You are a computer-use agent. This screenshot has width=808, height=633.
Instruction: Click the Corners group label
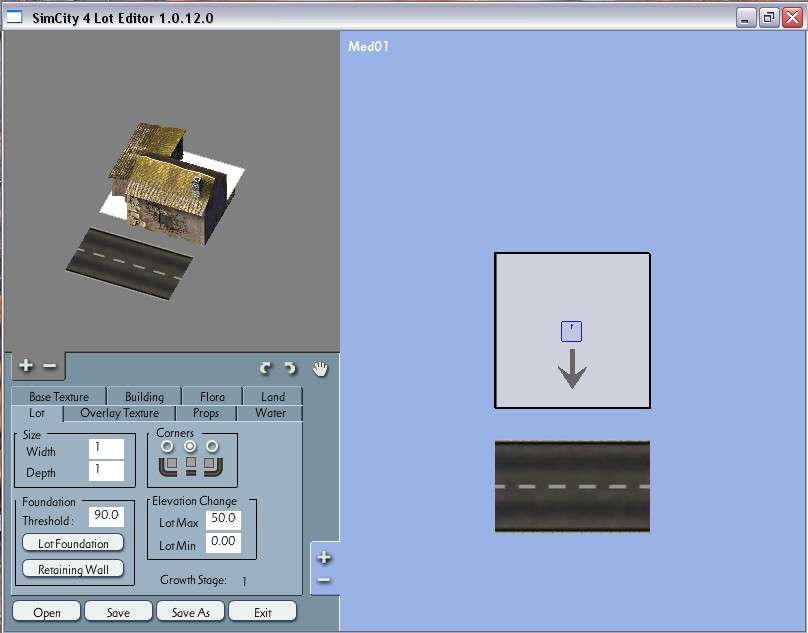click(175, 433)
